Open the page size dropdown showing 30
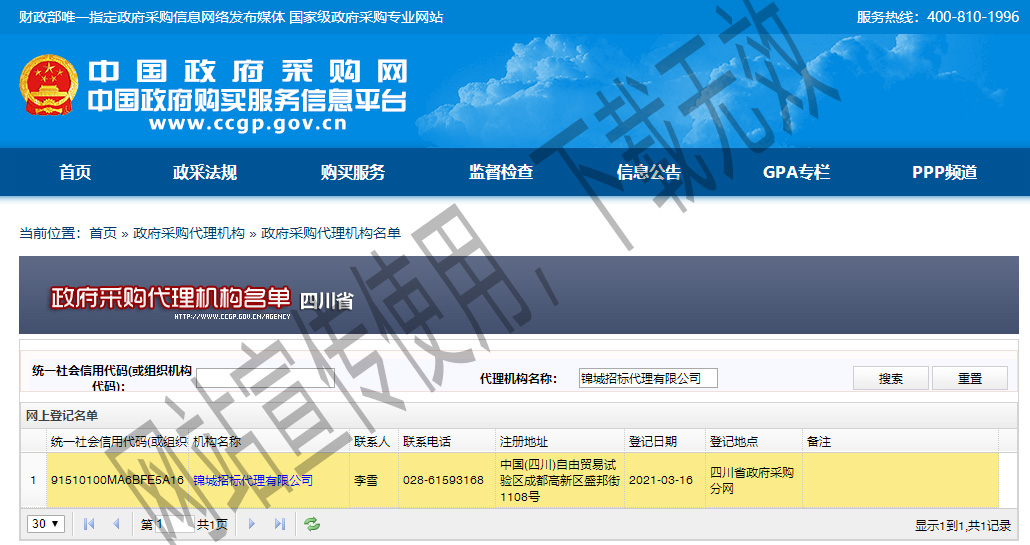 click(46, 524)
